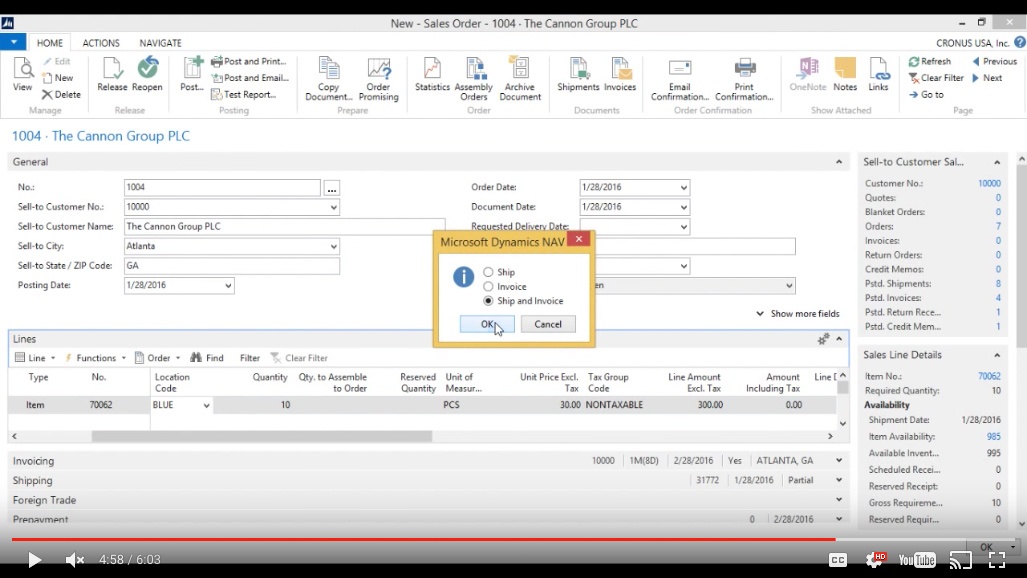Viewport: 1027px width, 578px height.
Task: Select the Ship radio option
Action: point(488,272)
